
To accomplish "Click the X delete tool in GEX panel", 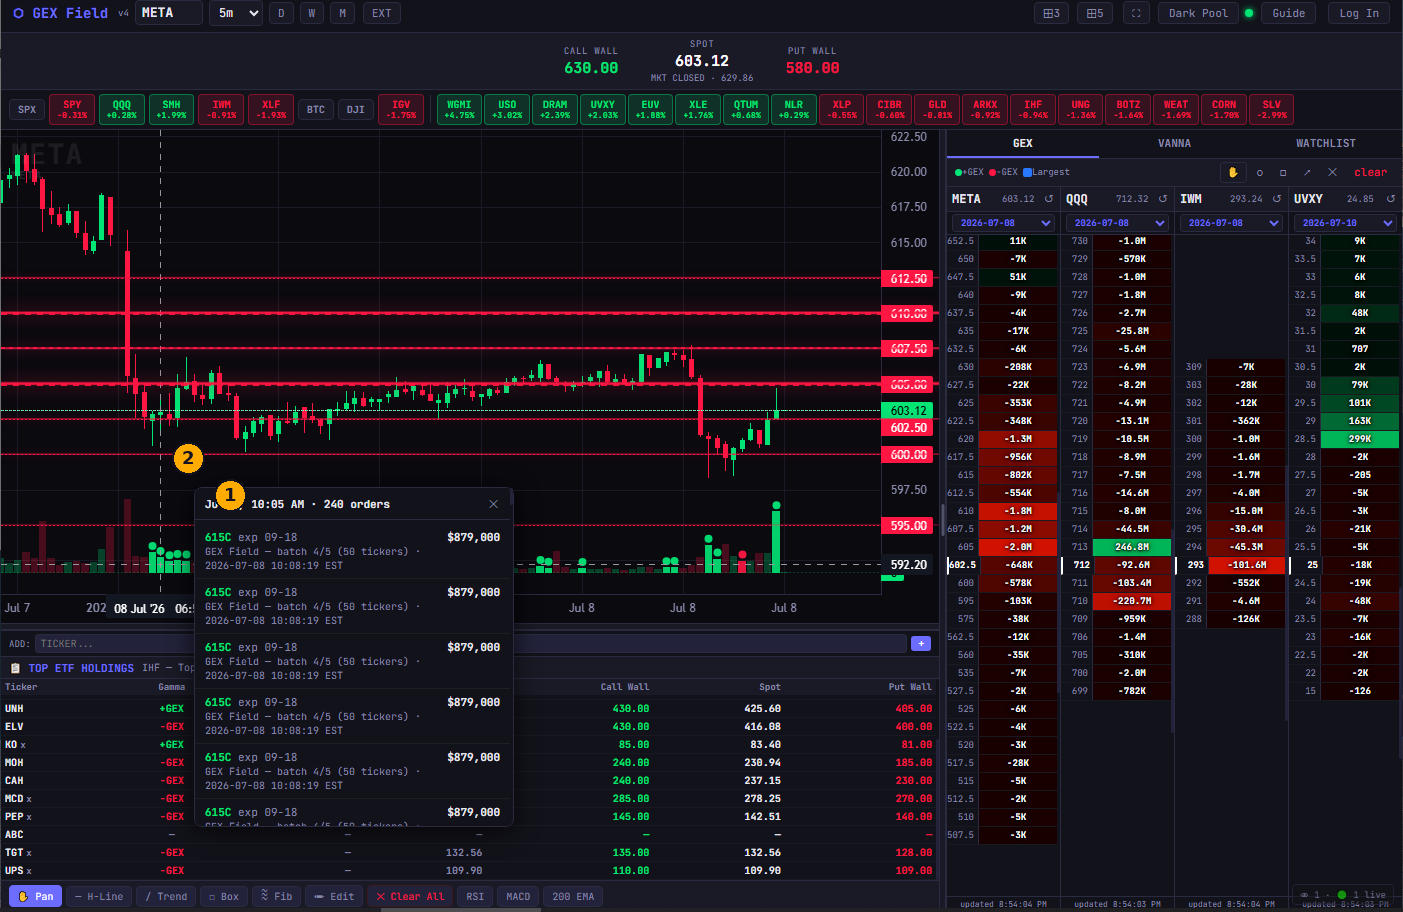I will click(1332, 173).
